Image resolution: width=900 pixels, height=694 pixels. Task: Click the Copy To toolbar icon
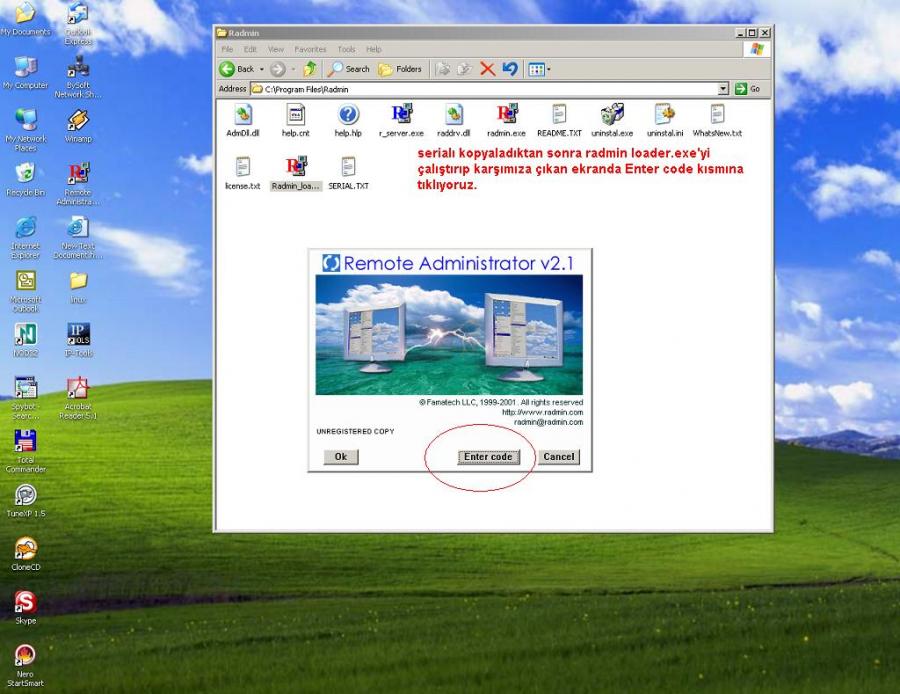pyautogui.click(x=464, y=69)
